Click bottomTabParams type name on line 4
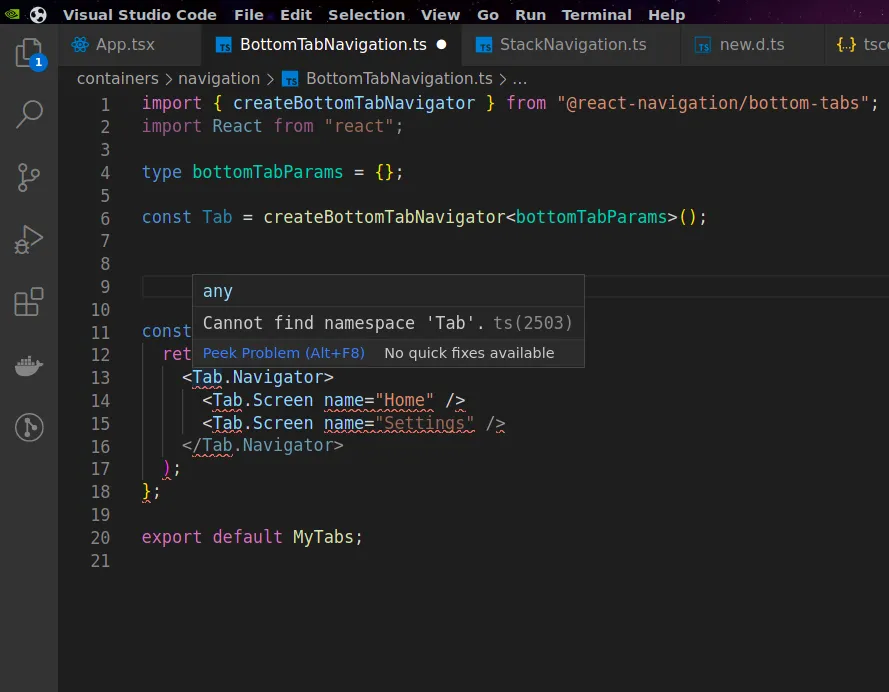This screenshot has height=692, width=889. click(x=268, y=172)
